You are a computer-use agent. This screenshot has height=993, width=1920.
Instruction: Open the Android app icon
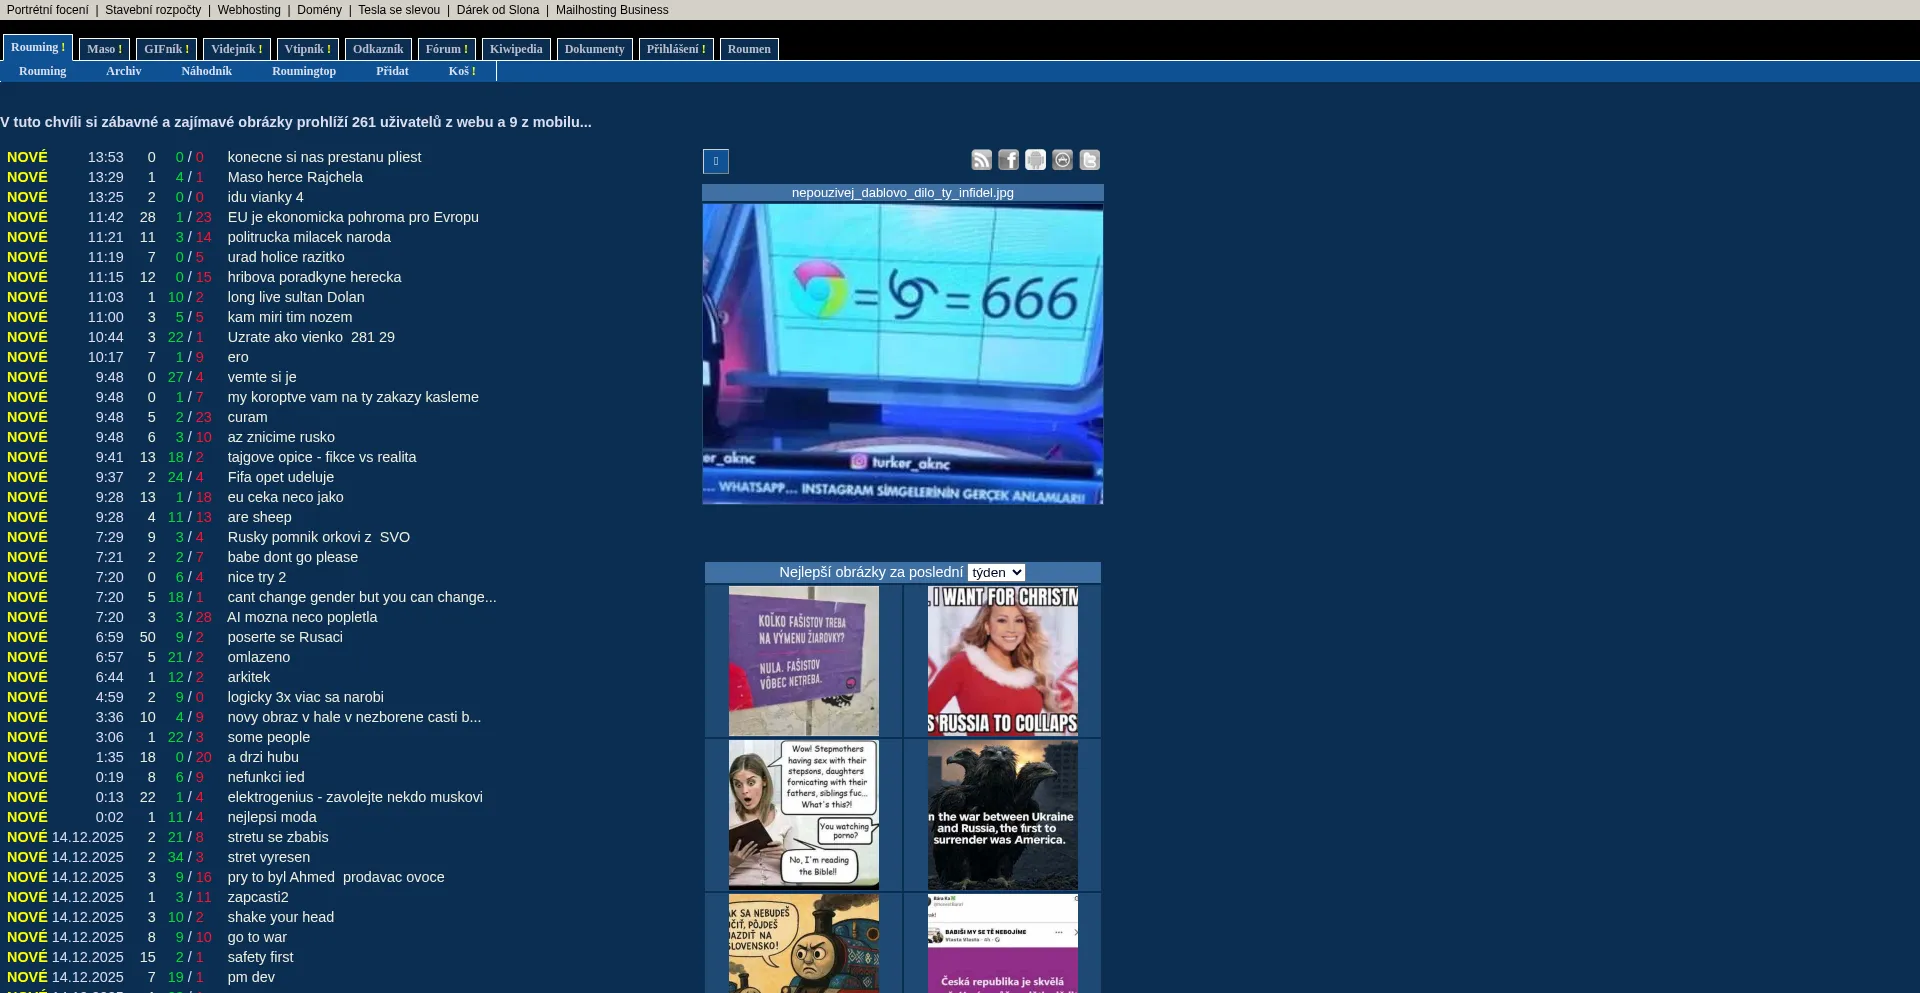[x=1035, y=160]
